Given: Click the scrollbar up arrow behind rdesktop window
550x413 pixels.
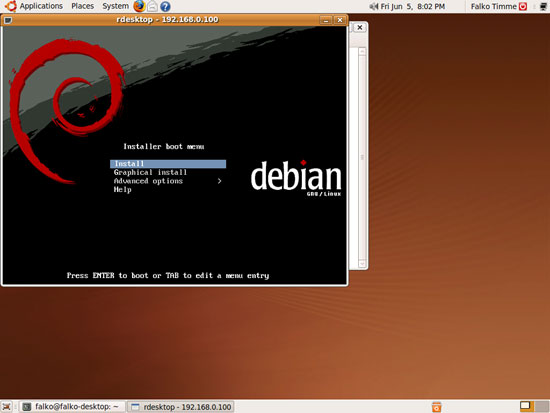Looking at the screenshot, I should (362, 52).
